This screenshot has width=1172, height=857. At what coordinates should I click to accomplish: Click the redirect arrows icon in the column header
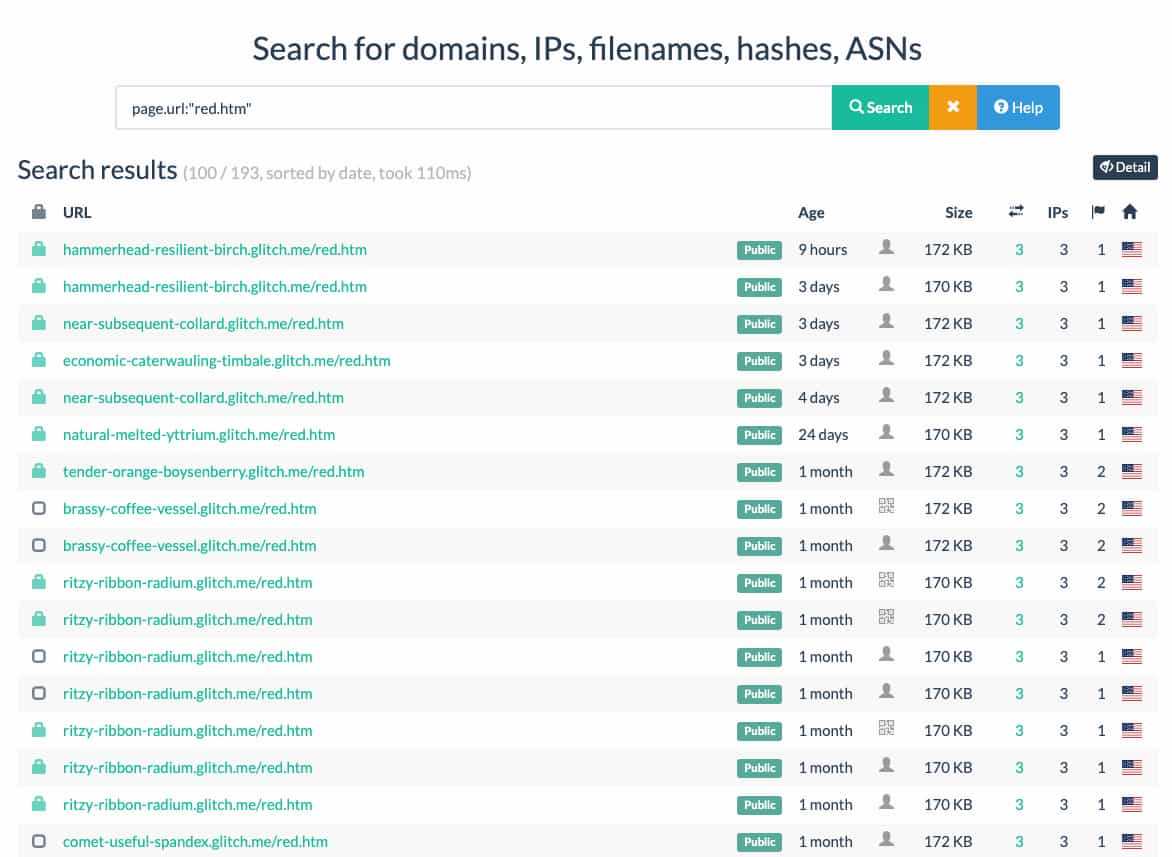1019,212
